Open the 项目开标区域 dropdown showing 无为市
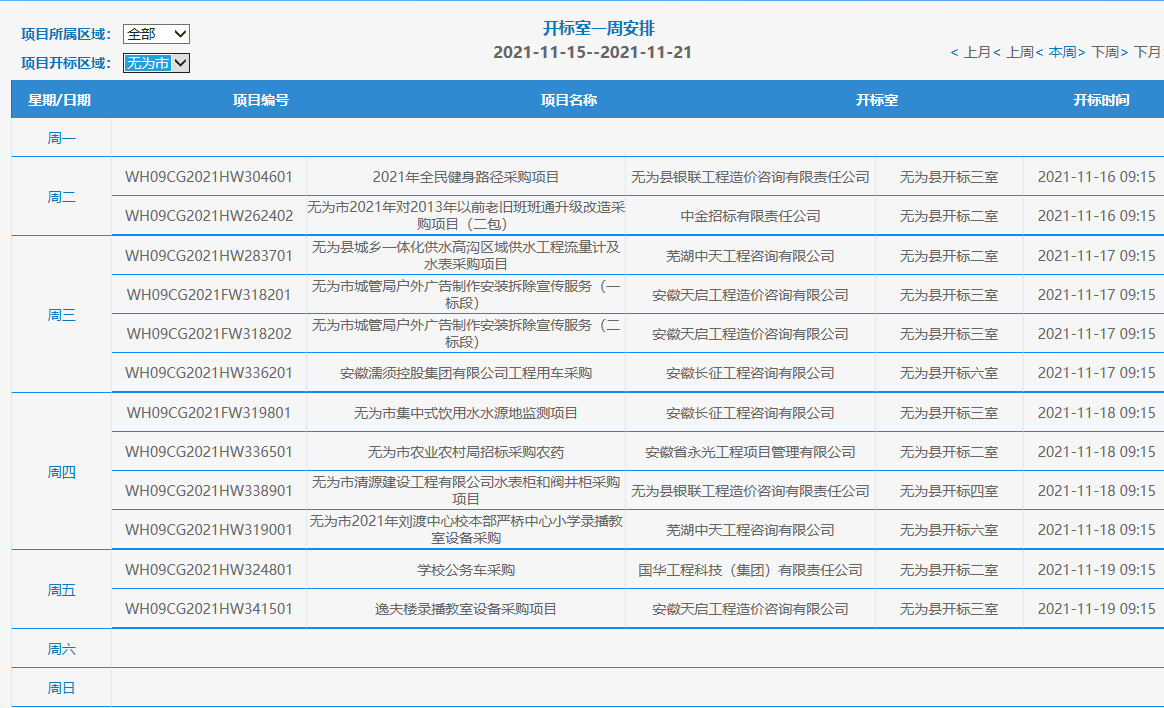1164x708 pixels. click(156, 63)
